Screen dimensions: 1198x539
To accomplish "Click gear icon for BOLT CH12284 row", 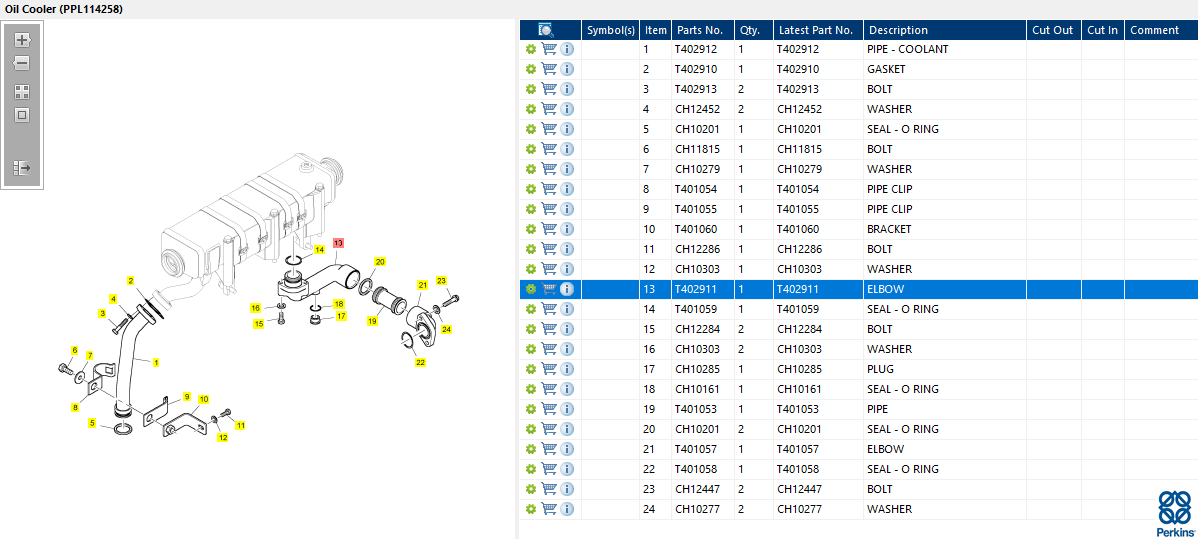I will pos(531,329).
